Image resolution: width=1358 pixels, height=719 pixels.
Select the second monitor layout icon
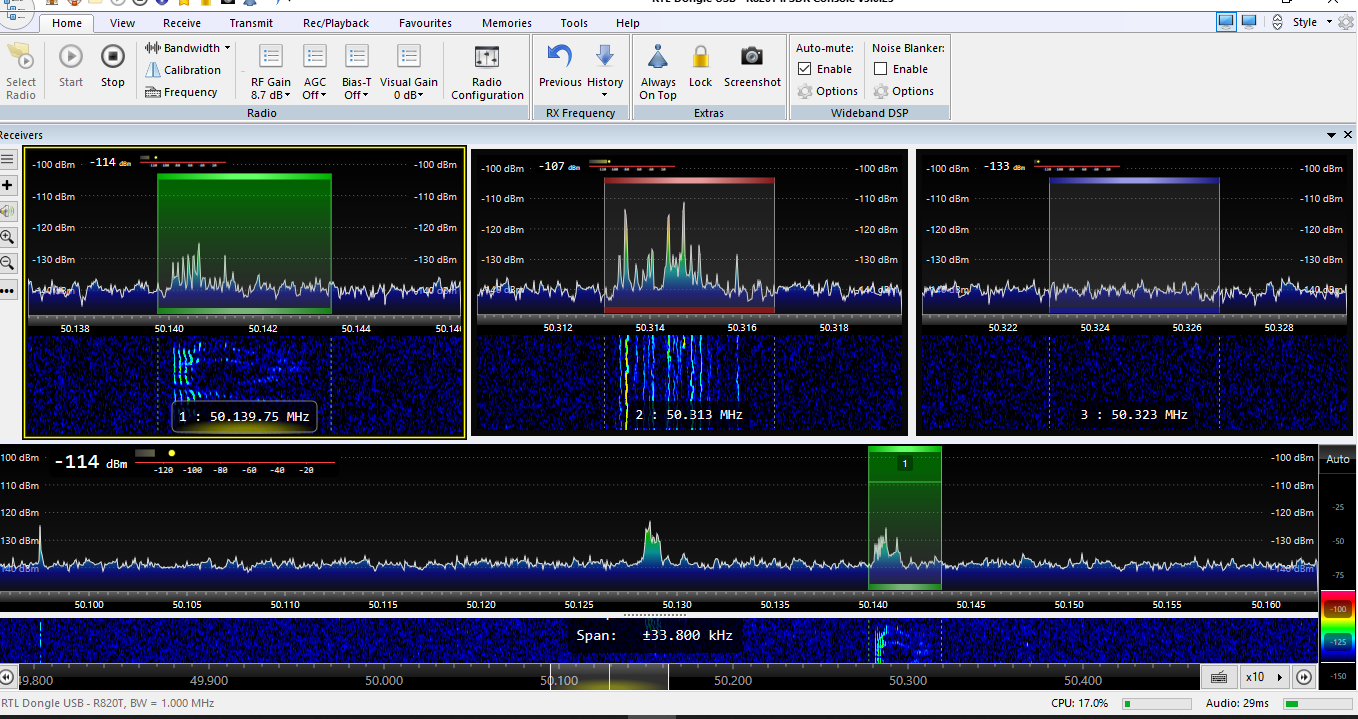[1249, 21]
